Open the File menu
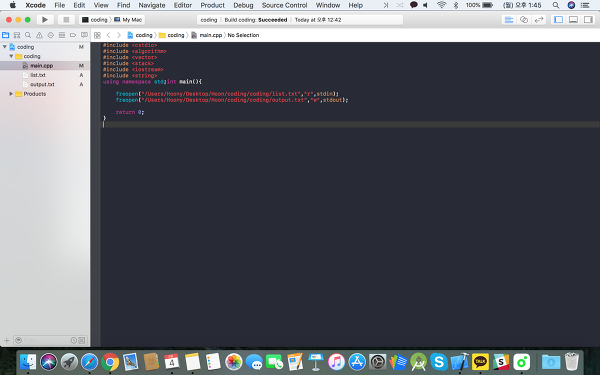Viewport: 600px width, 375px height. [60, 5]
